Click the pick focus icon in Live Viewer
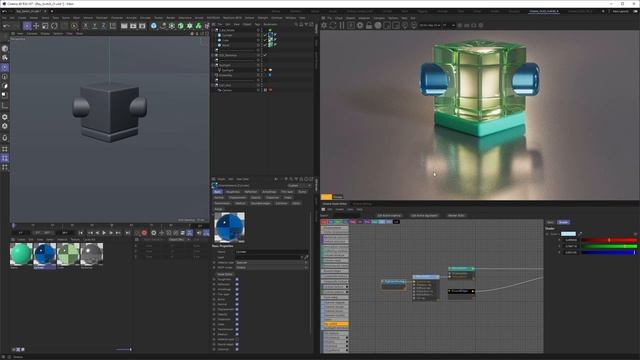The image size is (640, 360). [405, 25]
